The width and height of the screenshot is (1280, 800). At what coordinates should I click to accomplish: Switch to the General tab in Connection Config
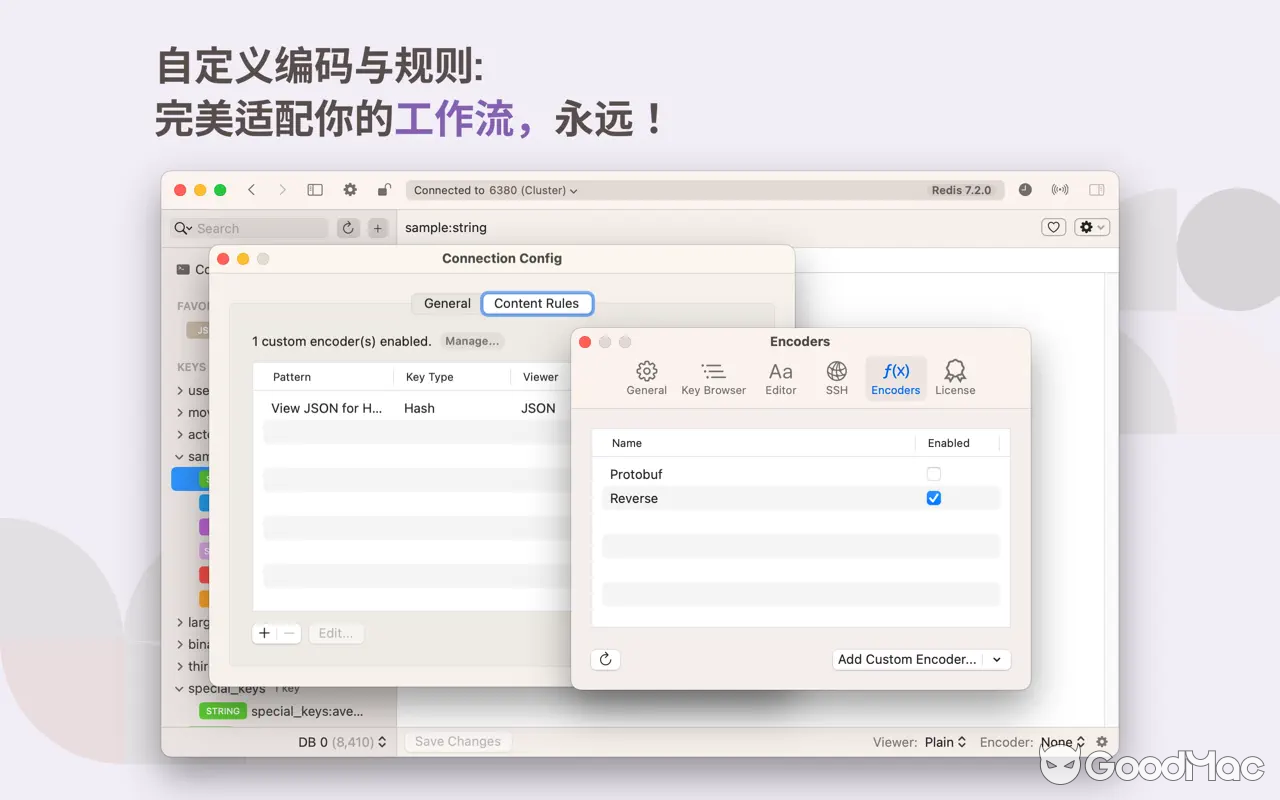tap(445, 303)
